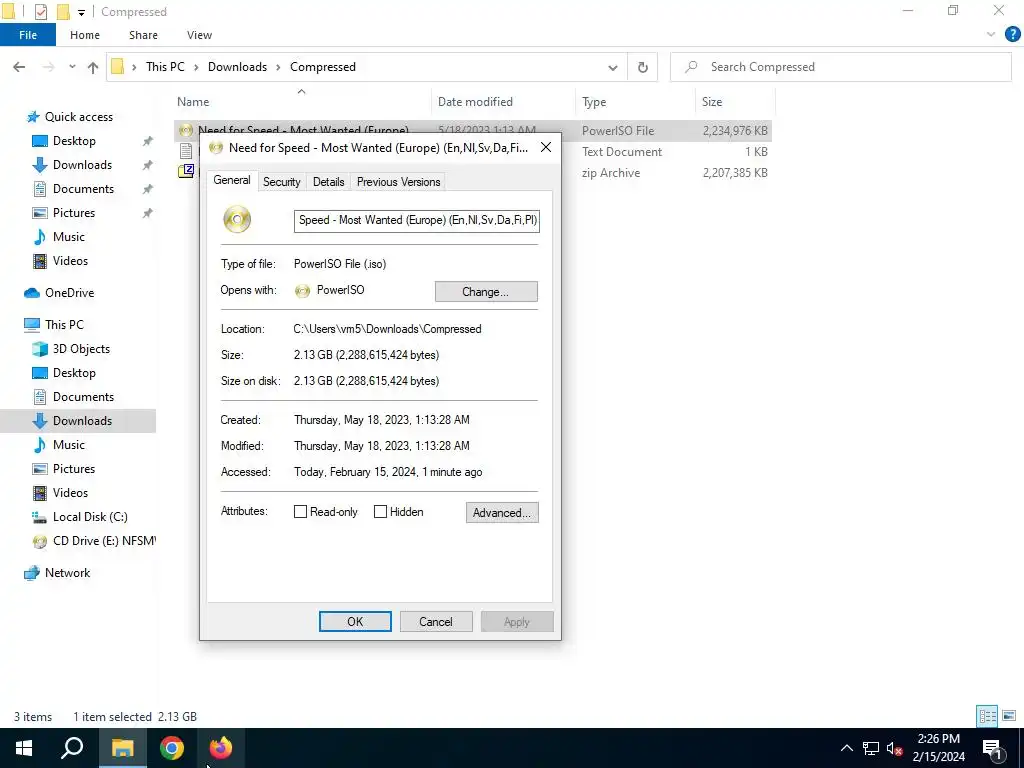Select This PC in navigation pane
1024x768 pixels.
pyautogui.click(x=64, y=325)
